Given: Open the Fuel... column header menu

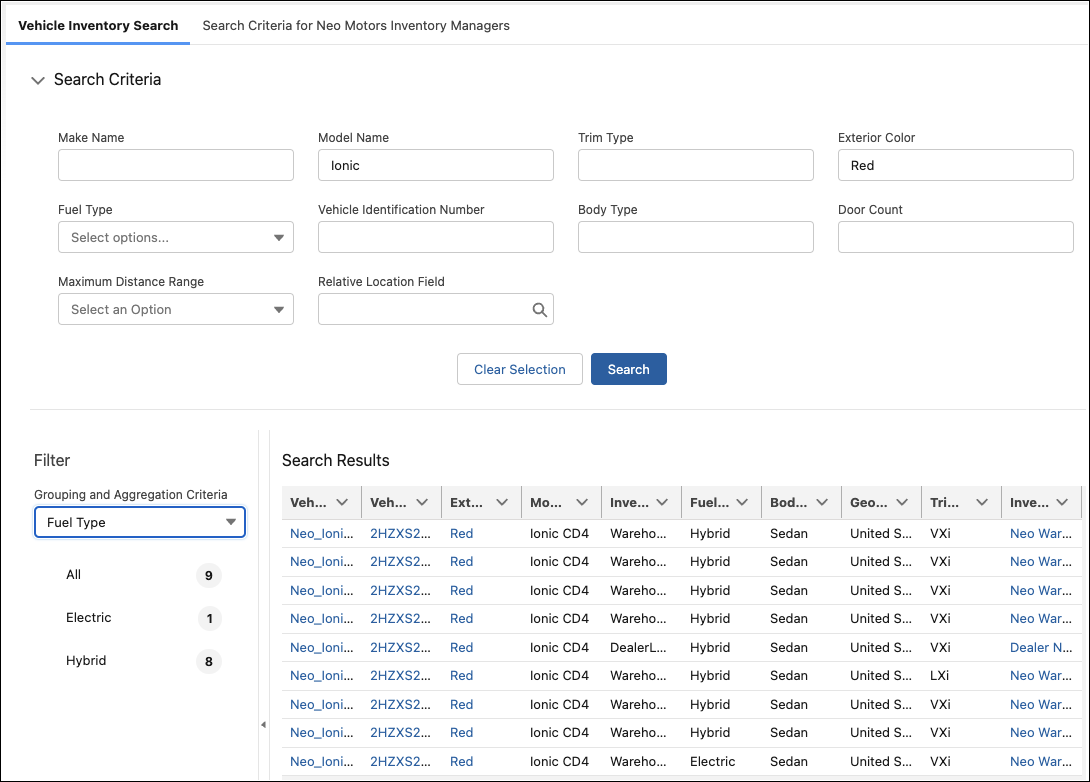Looking at the screenshot, I should point(742,503).
